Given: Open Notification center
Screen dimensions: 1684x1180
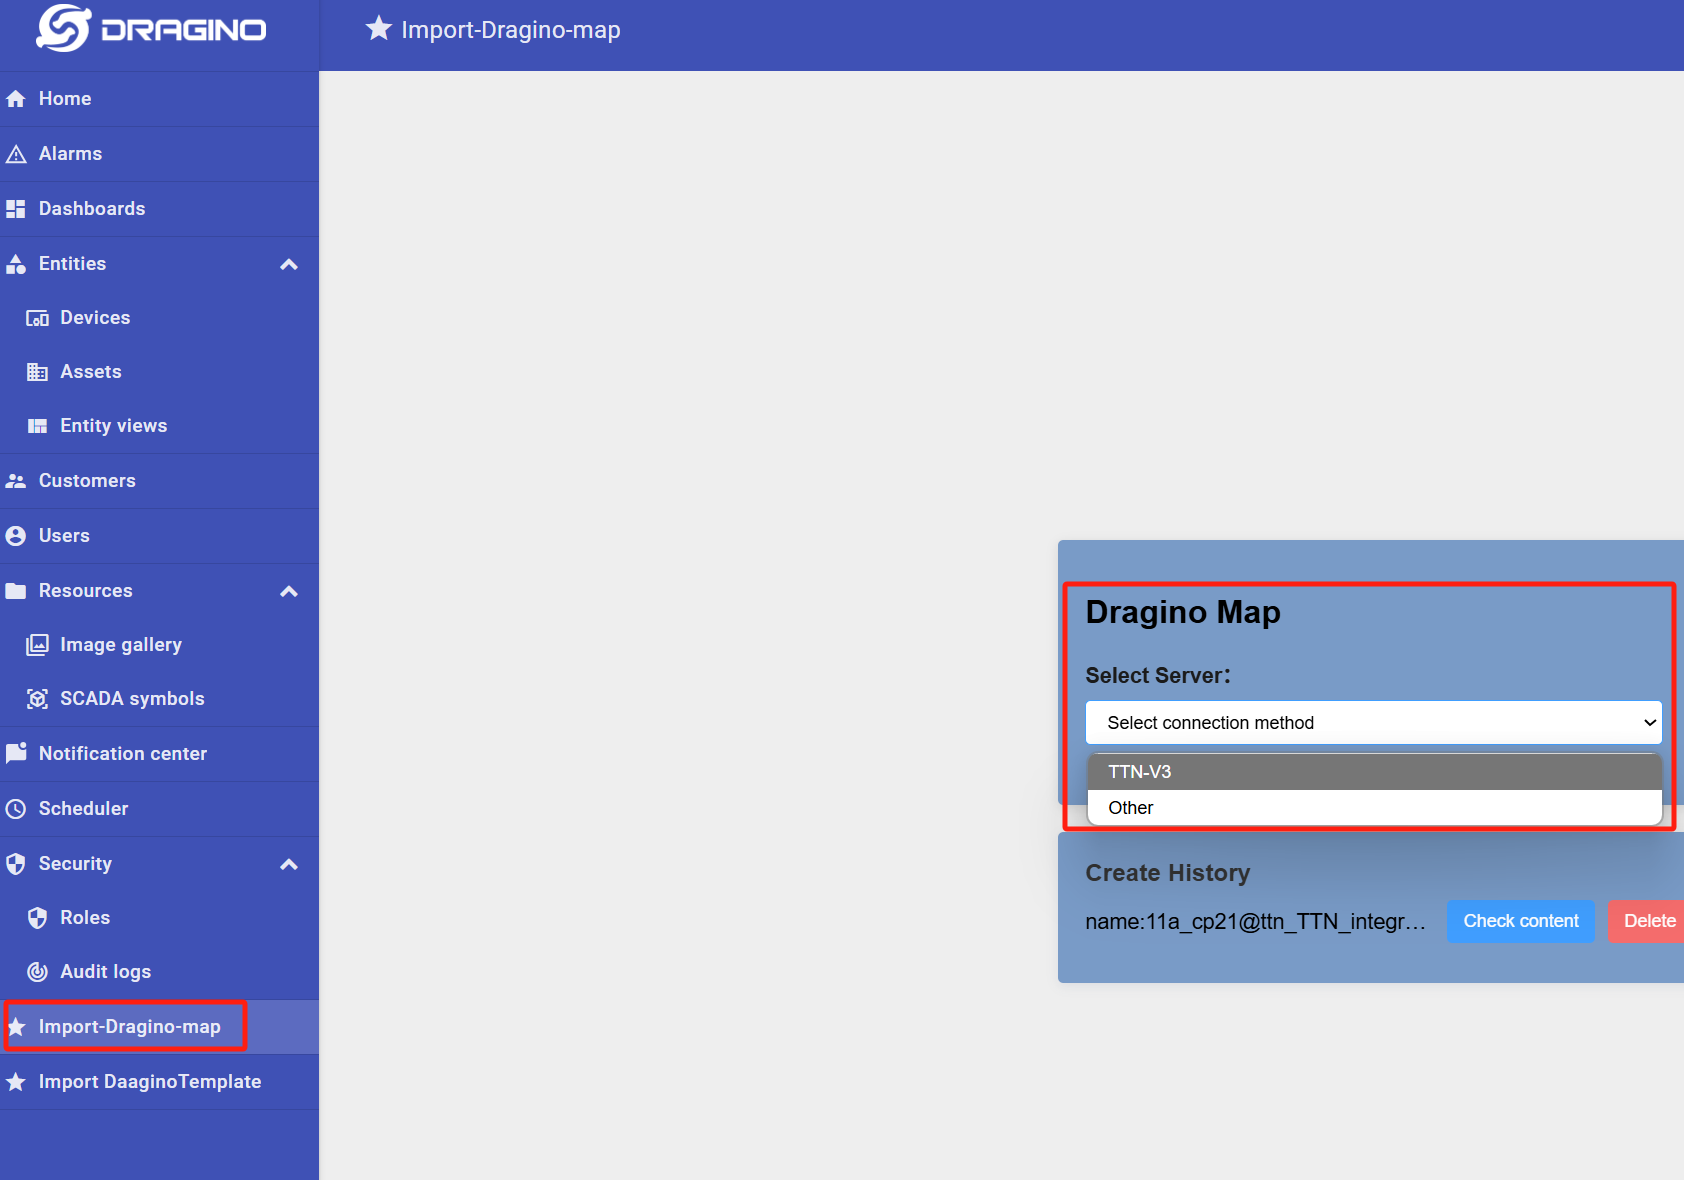Looking at the screenshot, I should pyautogui.click(x=159, y=754).
